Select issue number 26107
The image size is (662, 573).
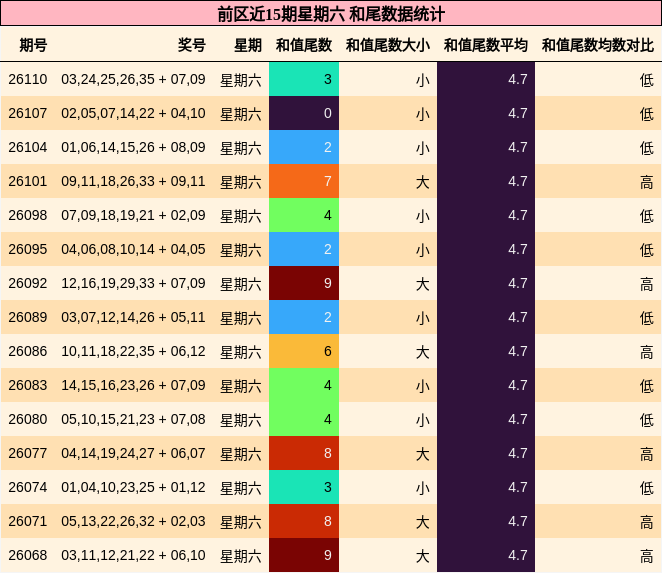[x=28, y=113]
